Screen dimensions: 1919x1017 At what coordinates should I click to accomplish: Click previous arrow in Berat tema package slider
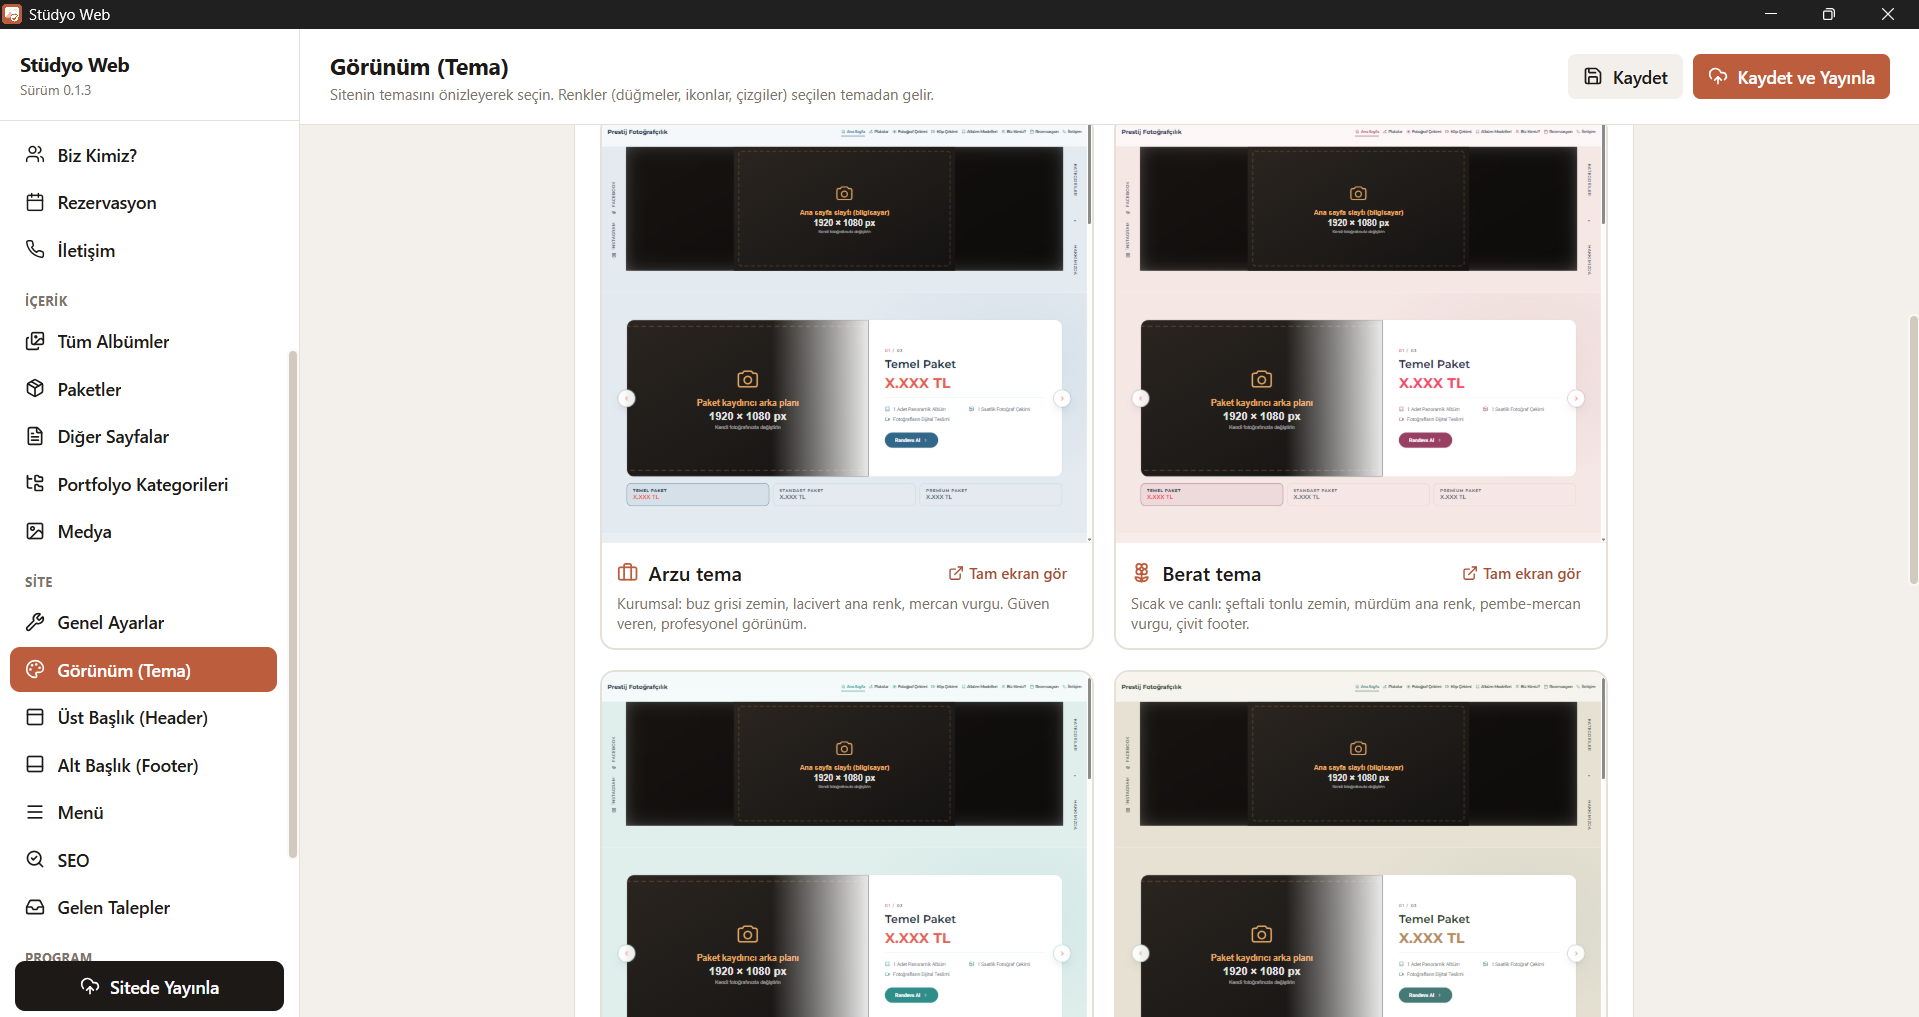[1141, 398]
